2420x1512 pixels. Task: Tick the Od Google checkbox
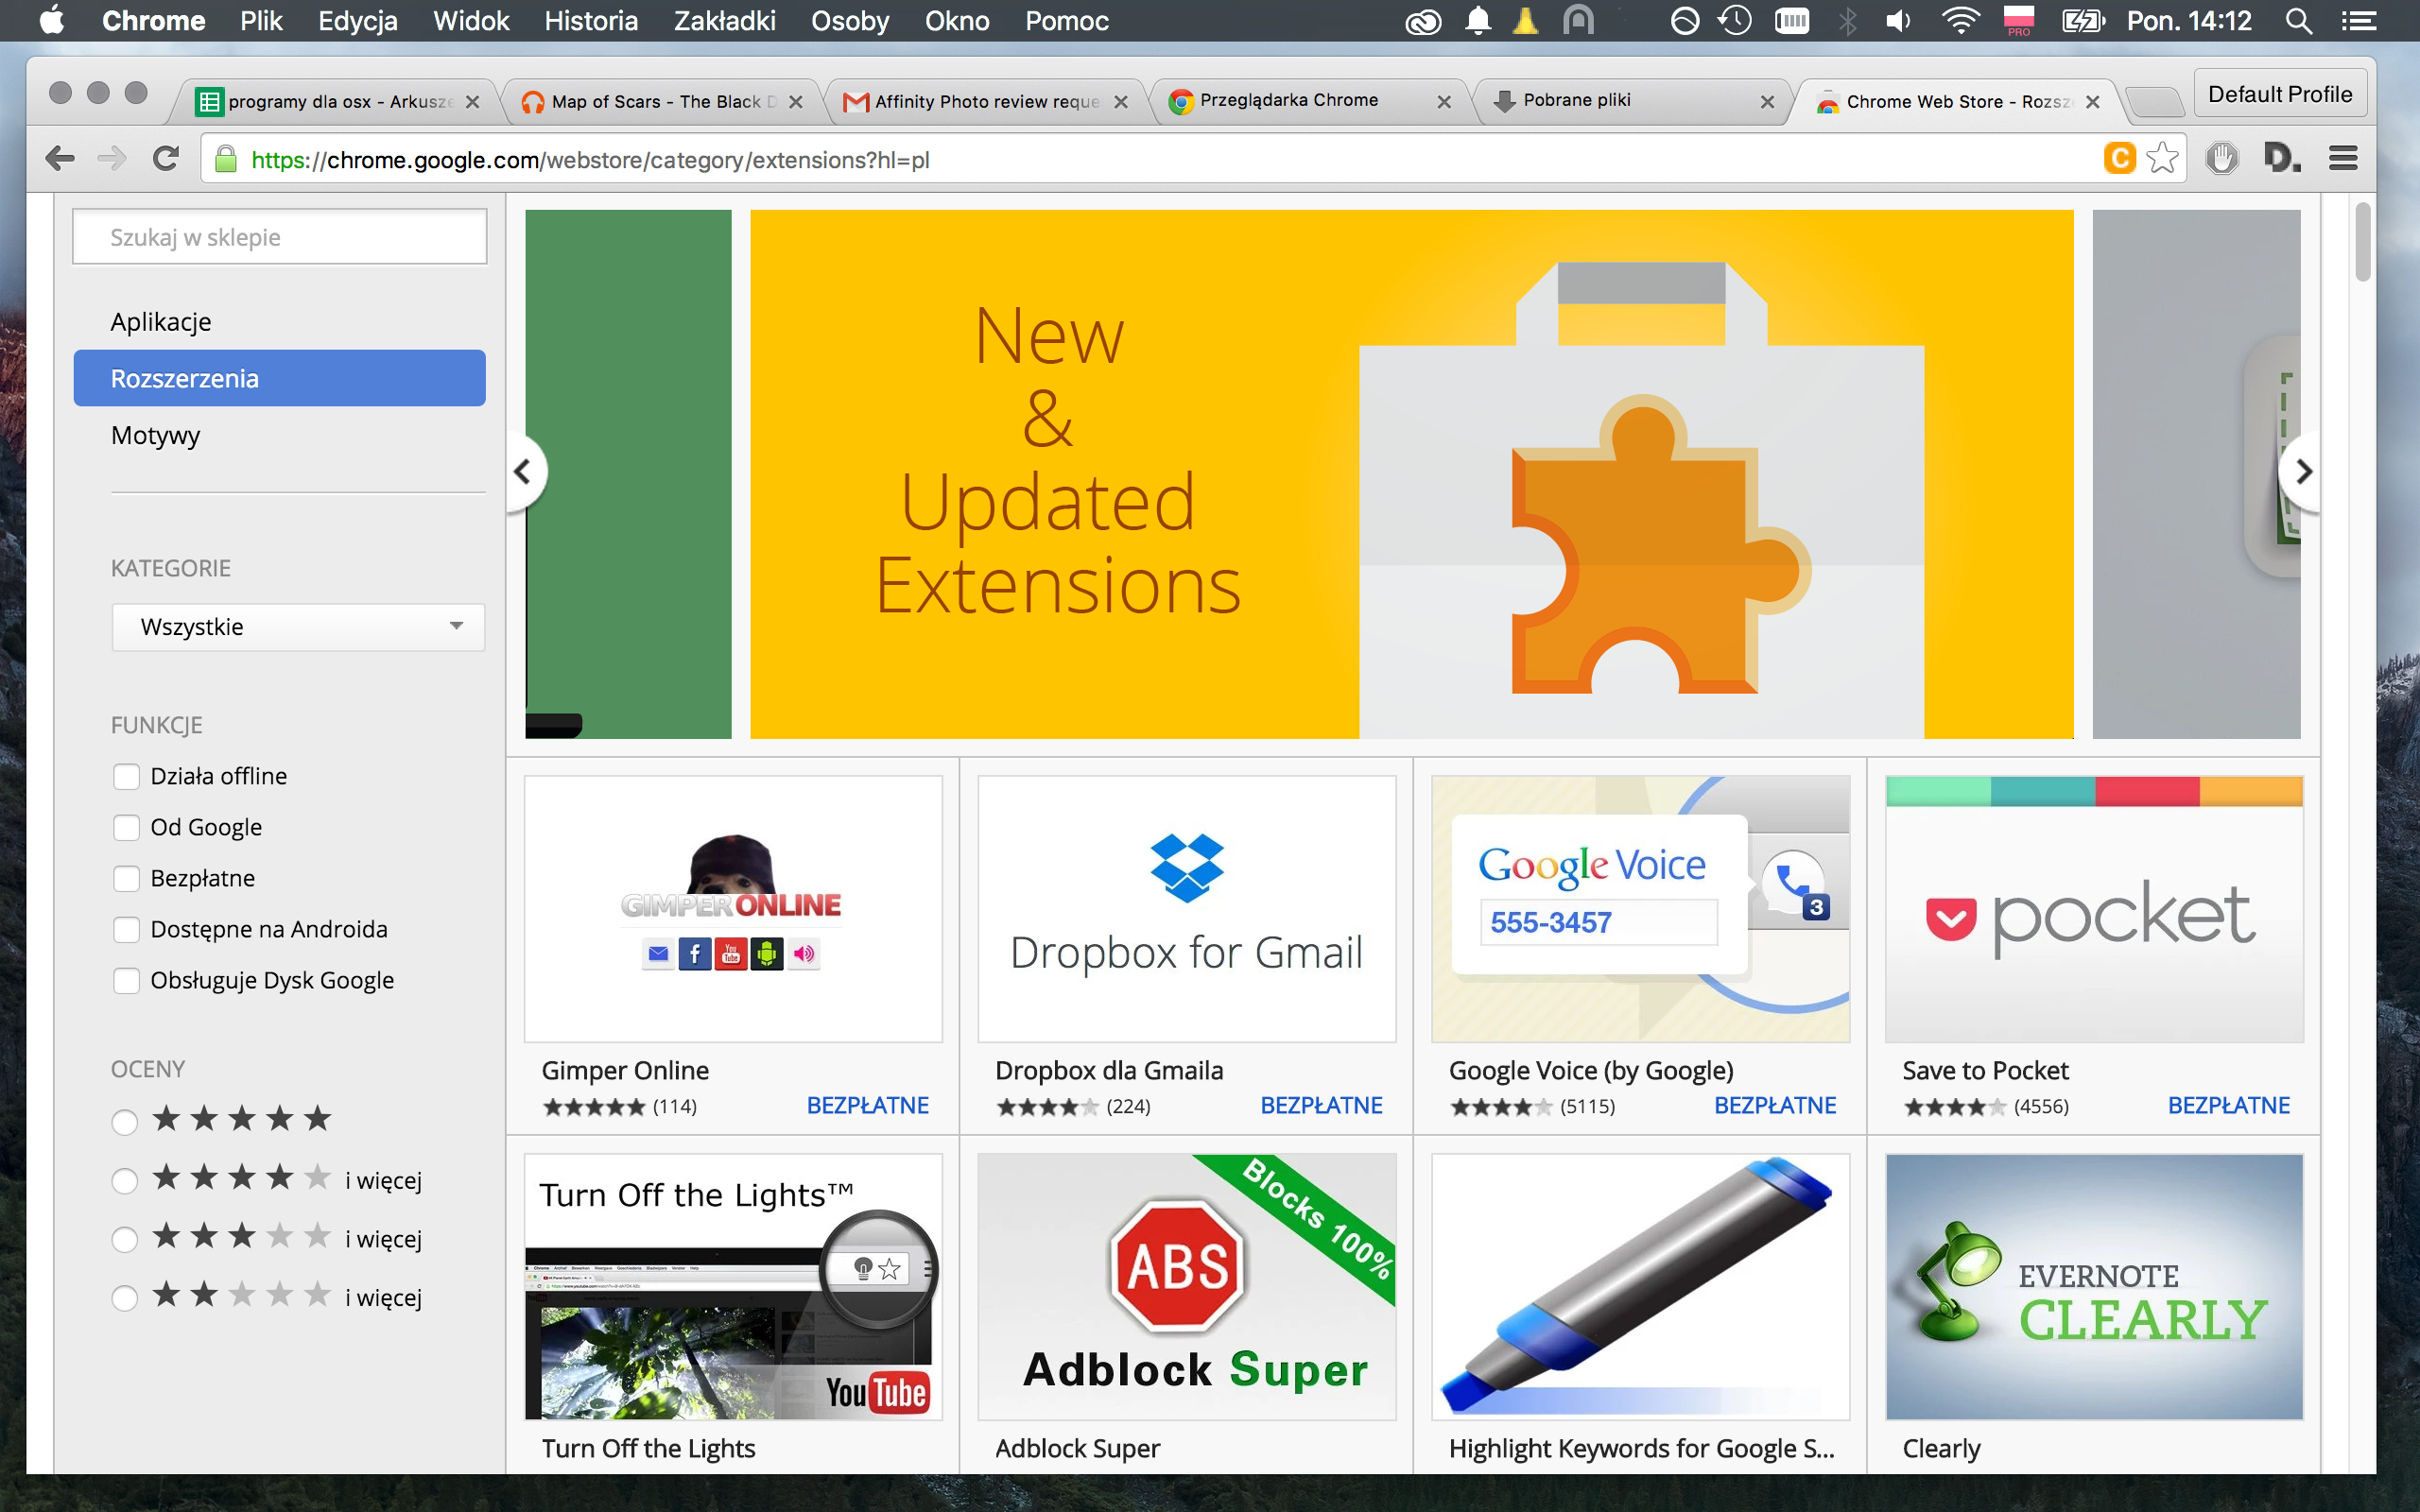tap(126, 827)
